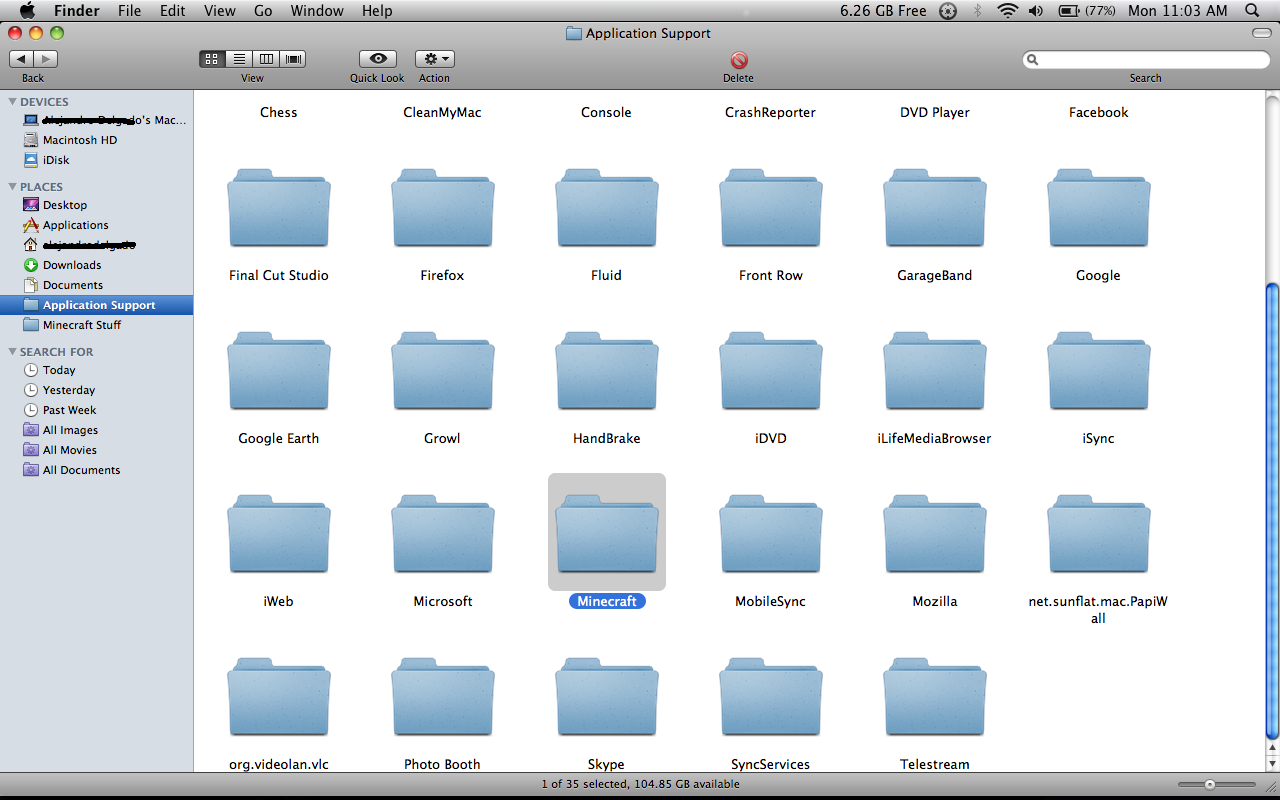Click the Finder search field

[x=1145, y=60]
